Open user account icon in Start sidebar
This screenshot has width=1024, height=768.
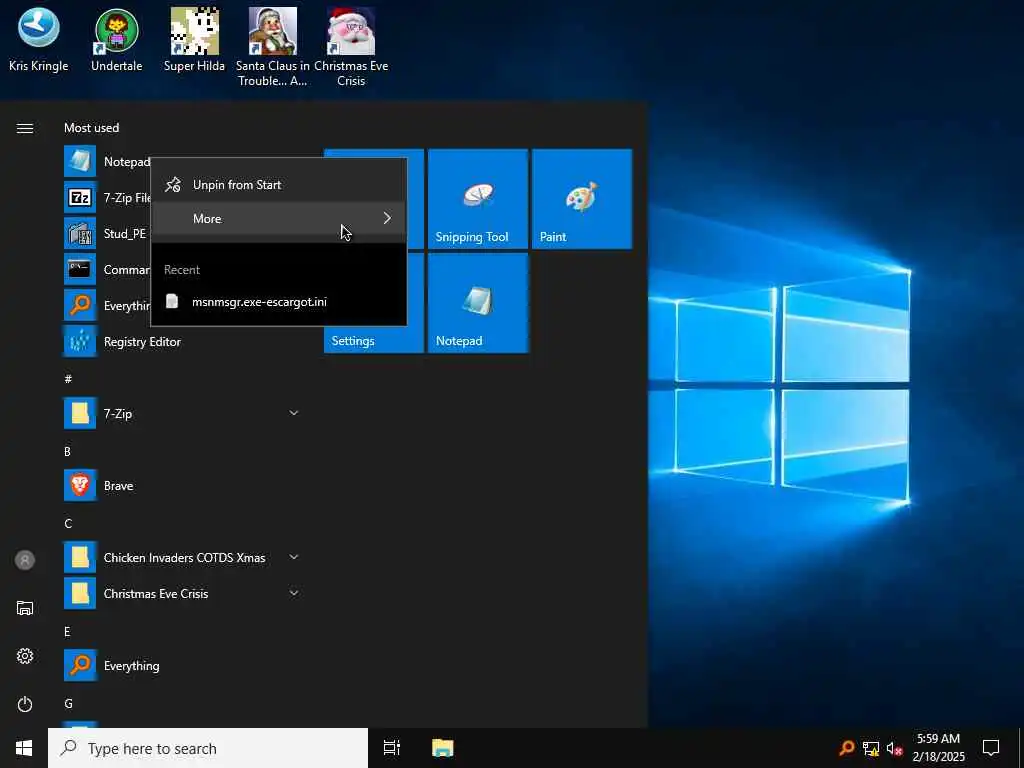point(25,560)
